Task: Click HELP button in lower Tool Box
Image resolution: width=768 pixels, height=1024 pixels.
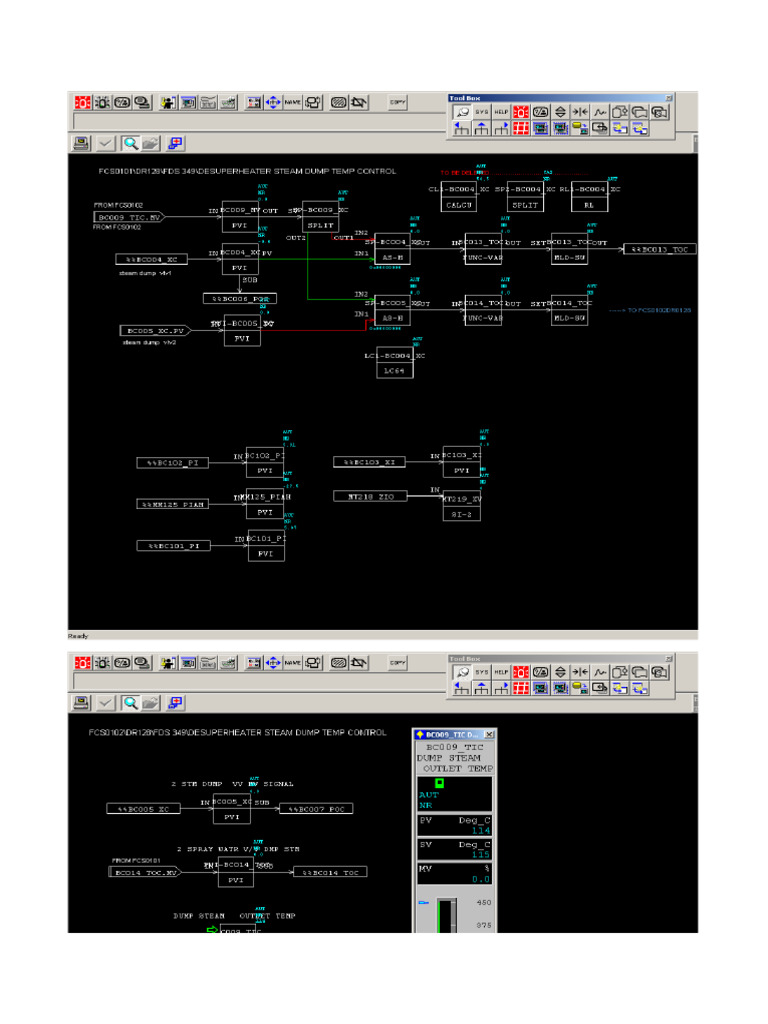Action: [x=501, y=672]
